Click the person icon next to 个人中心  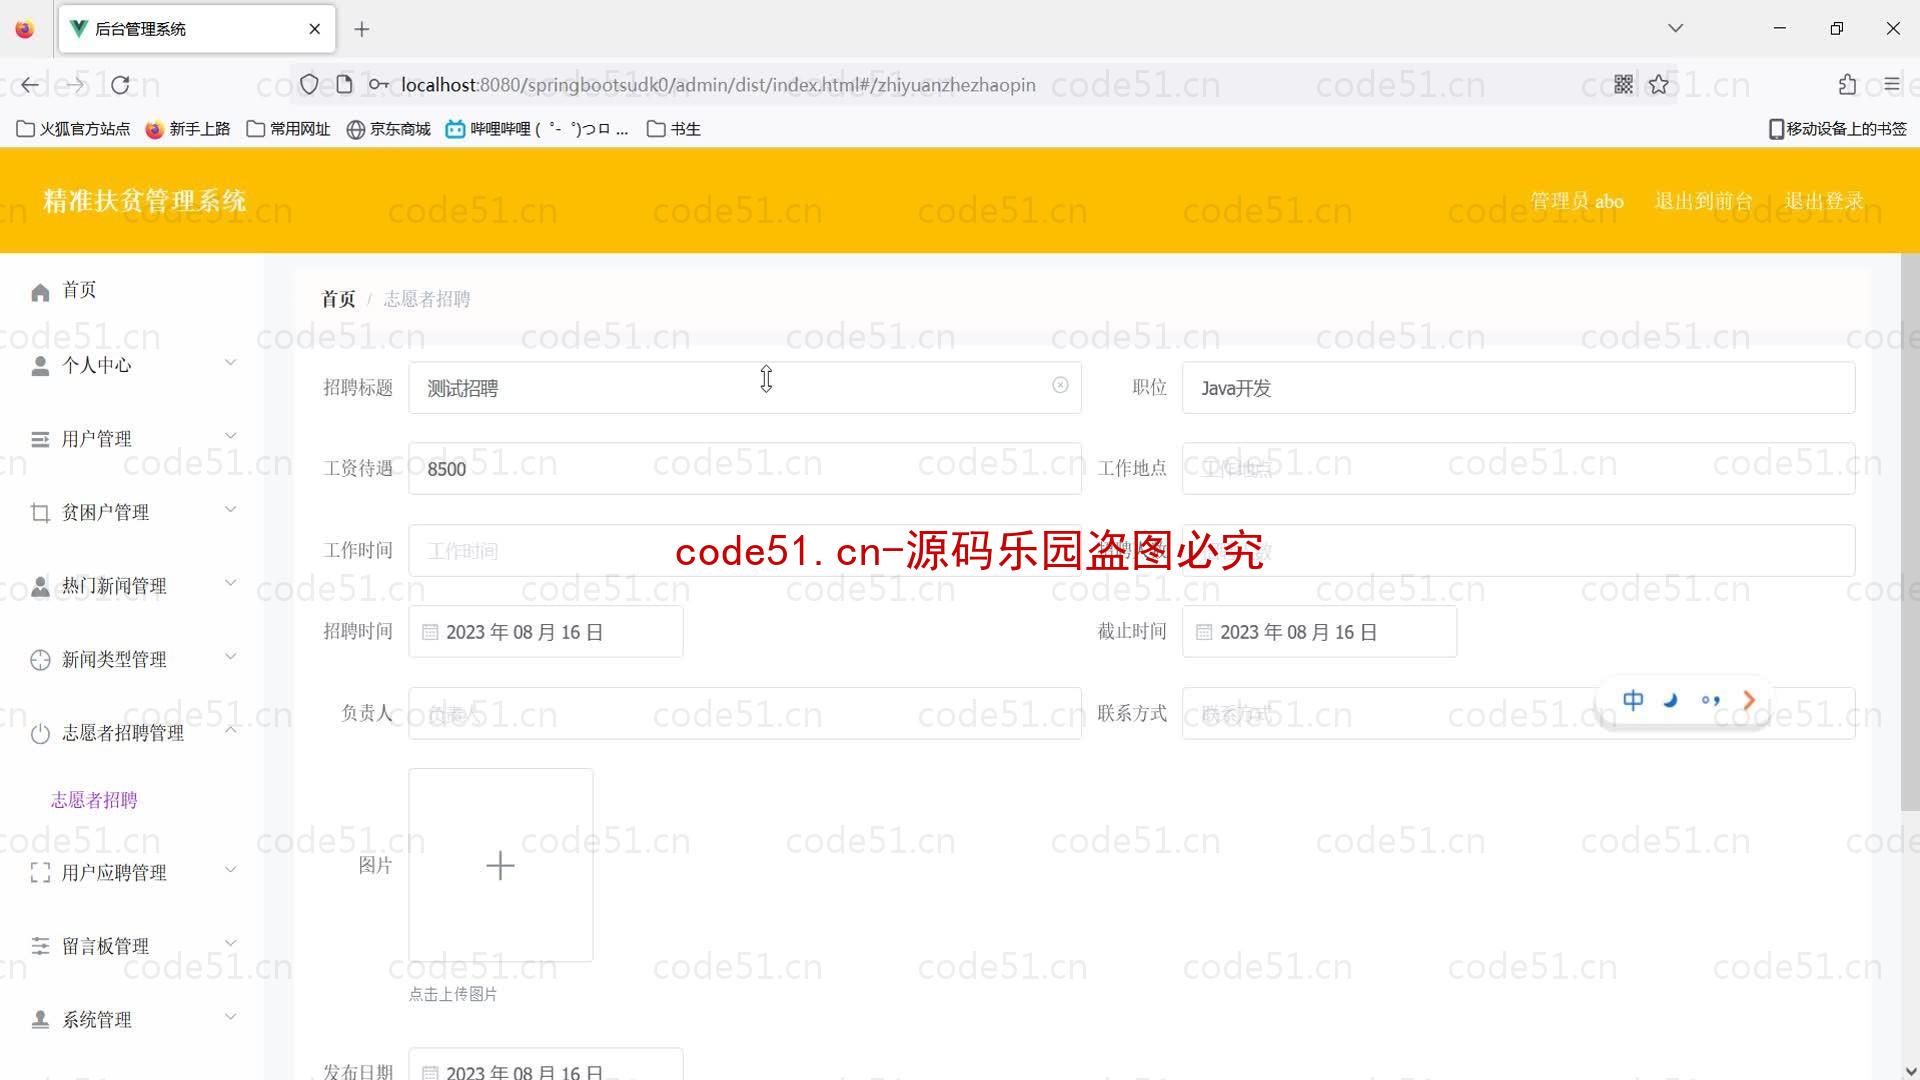pos(40,366)
